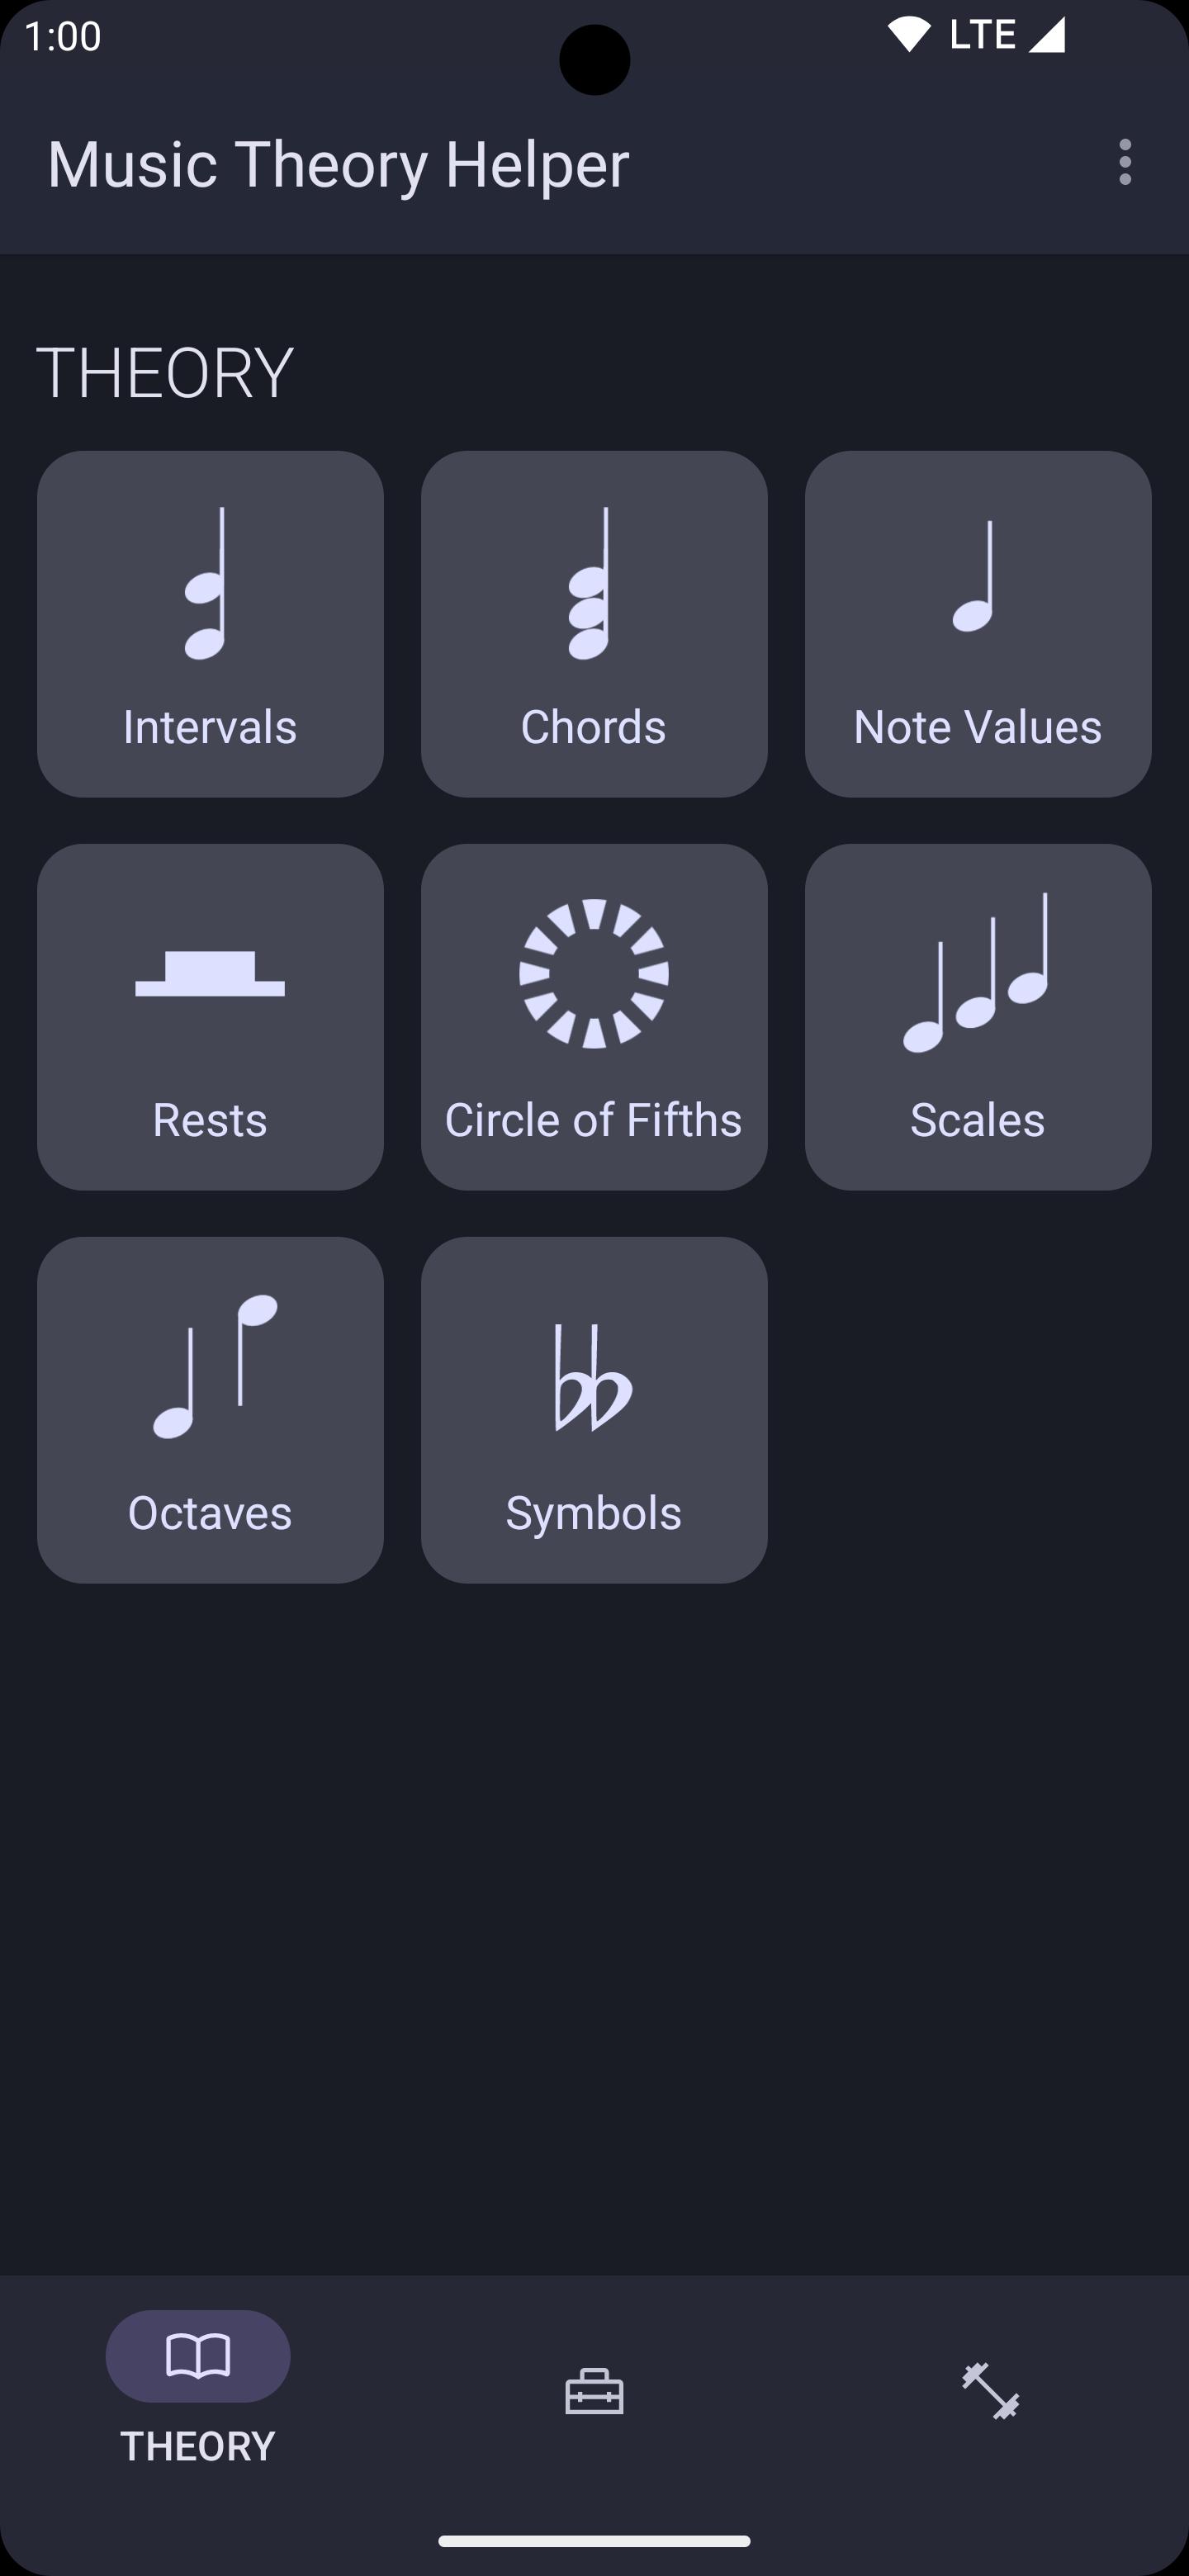
Task: Tap the Note Values label
Action: [977, 727]
